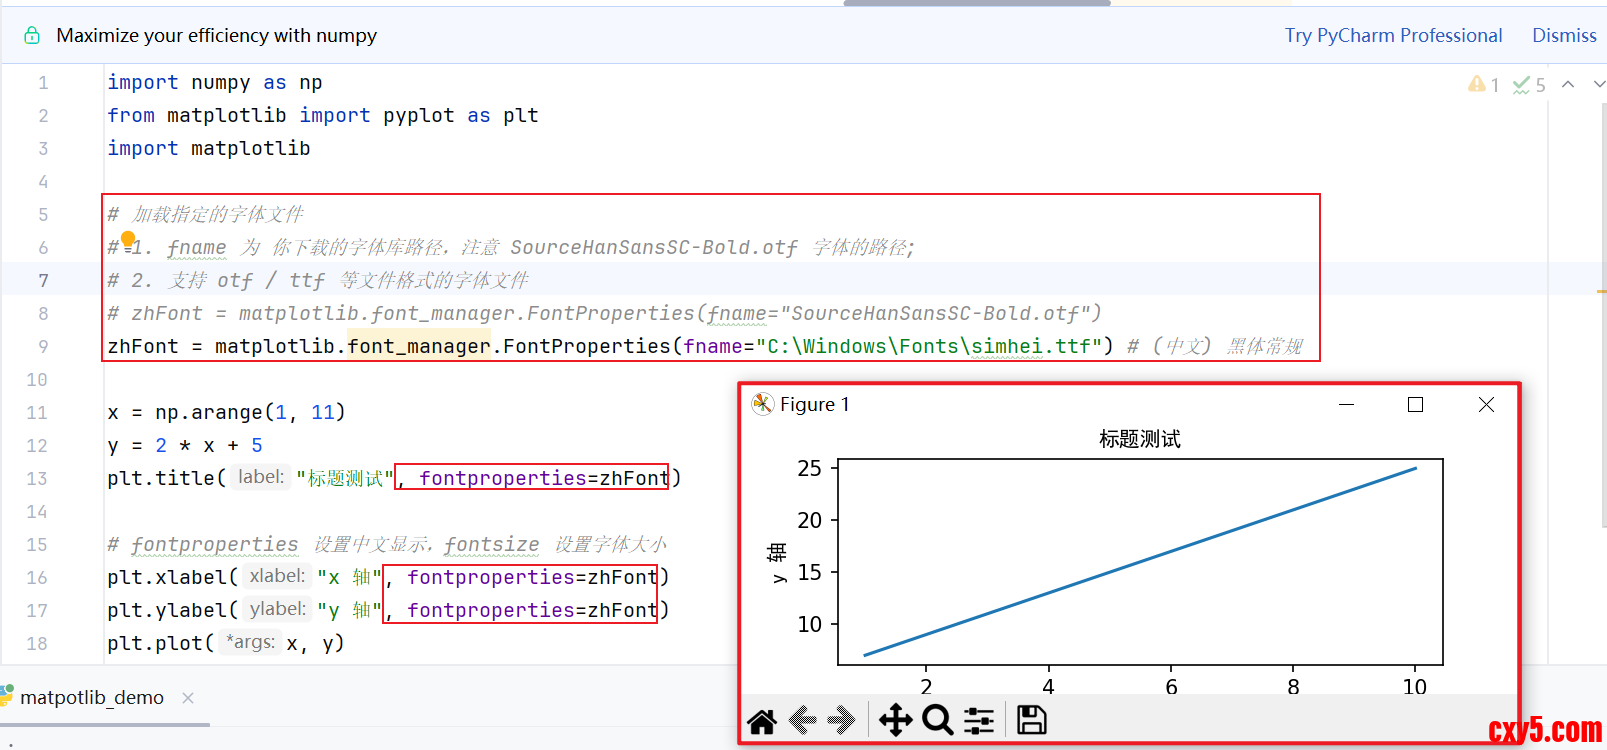
Task: Click the 'Maximize your efficiency with numpy' banner text
Action: (x=217, y=36)
